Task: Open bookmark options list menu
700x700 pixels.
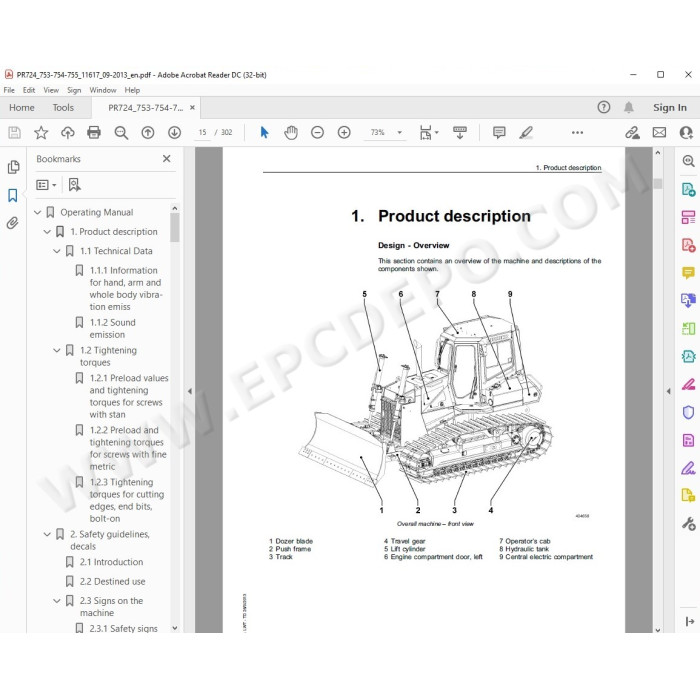Action: click(46, 185)
